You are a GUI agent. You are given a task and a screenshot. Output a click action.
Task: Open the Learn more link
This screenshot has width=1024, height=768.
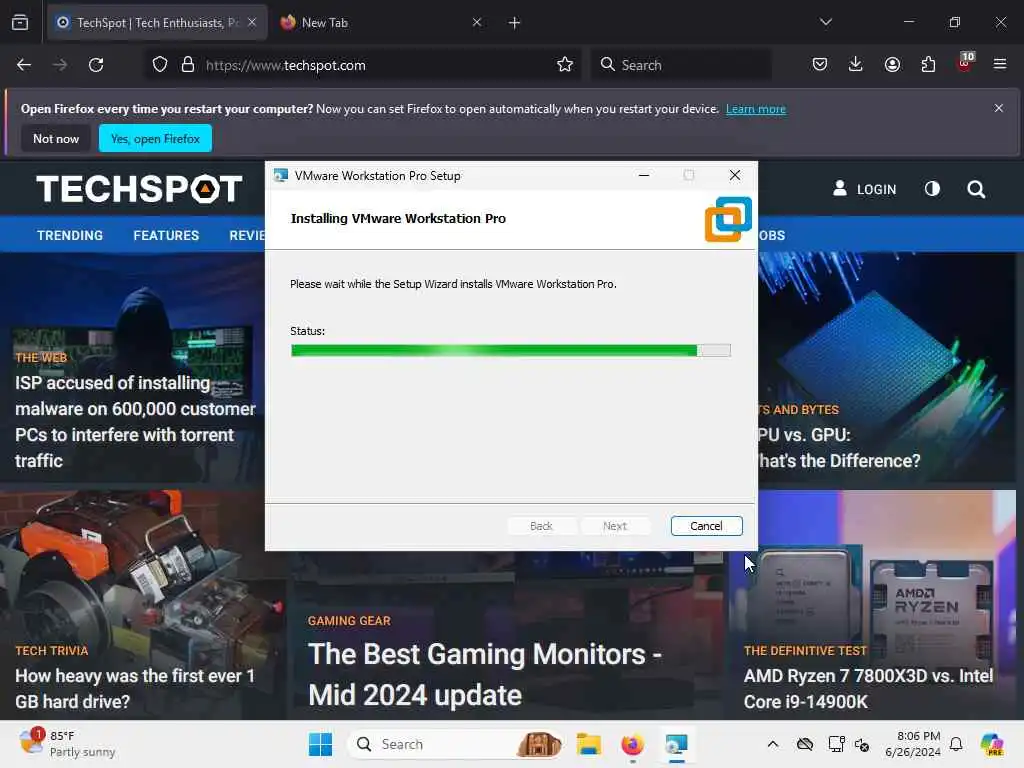click(x=756, y=109)
